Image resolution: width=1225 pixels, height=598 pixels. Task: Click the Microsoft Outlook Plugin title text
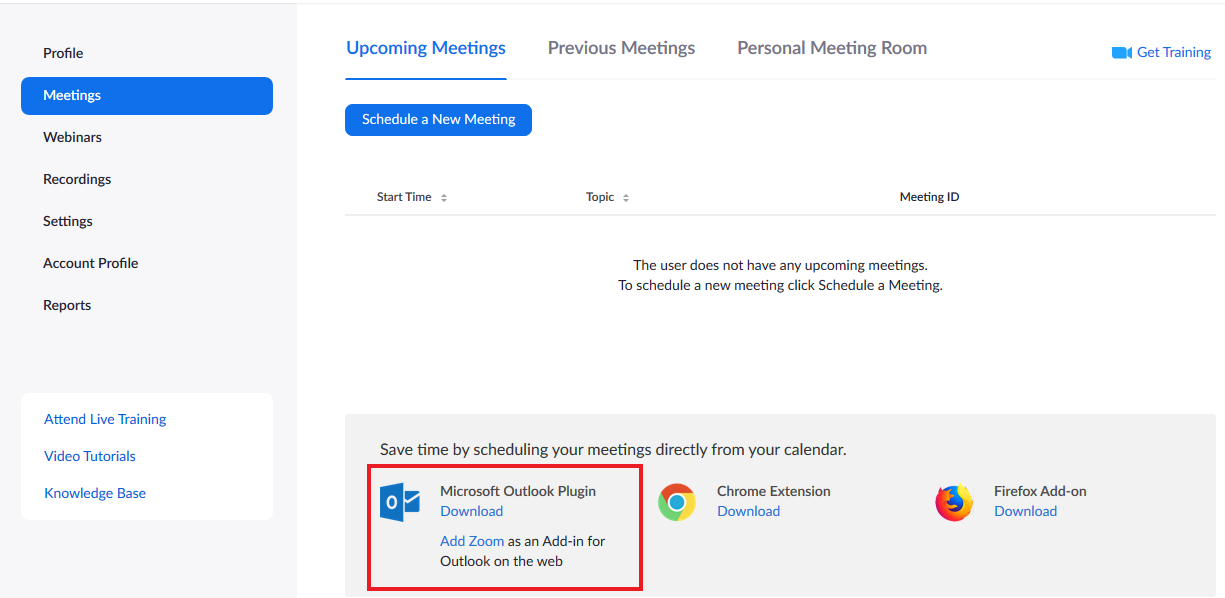tap(518, 491)
